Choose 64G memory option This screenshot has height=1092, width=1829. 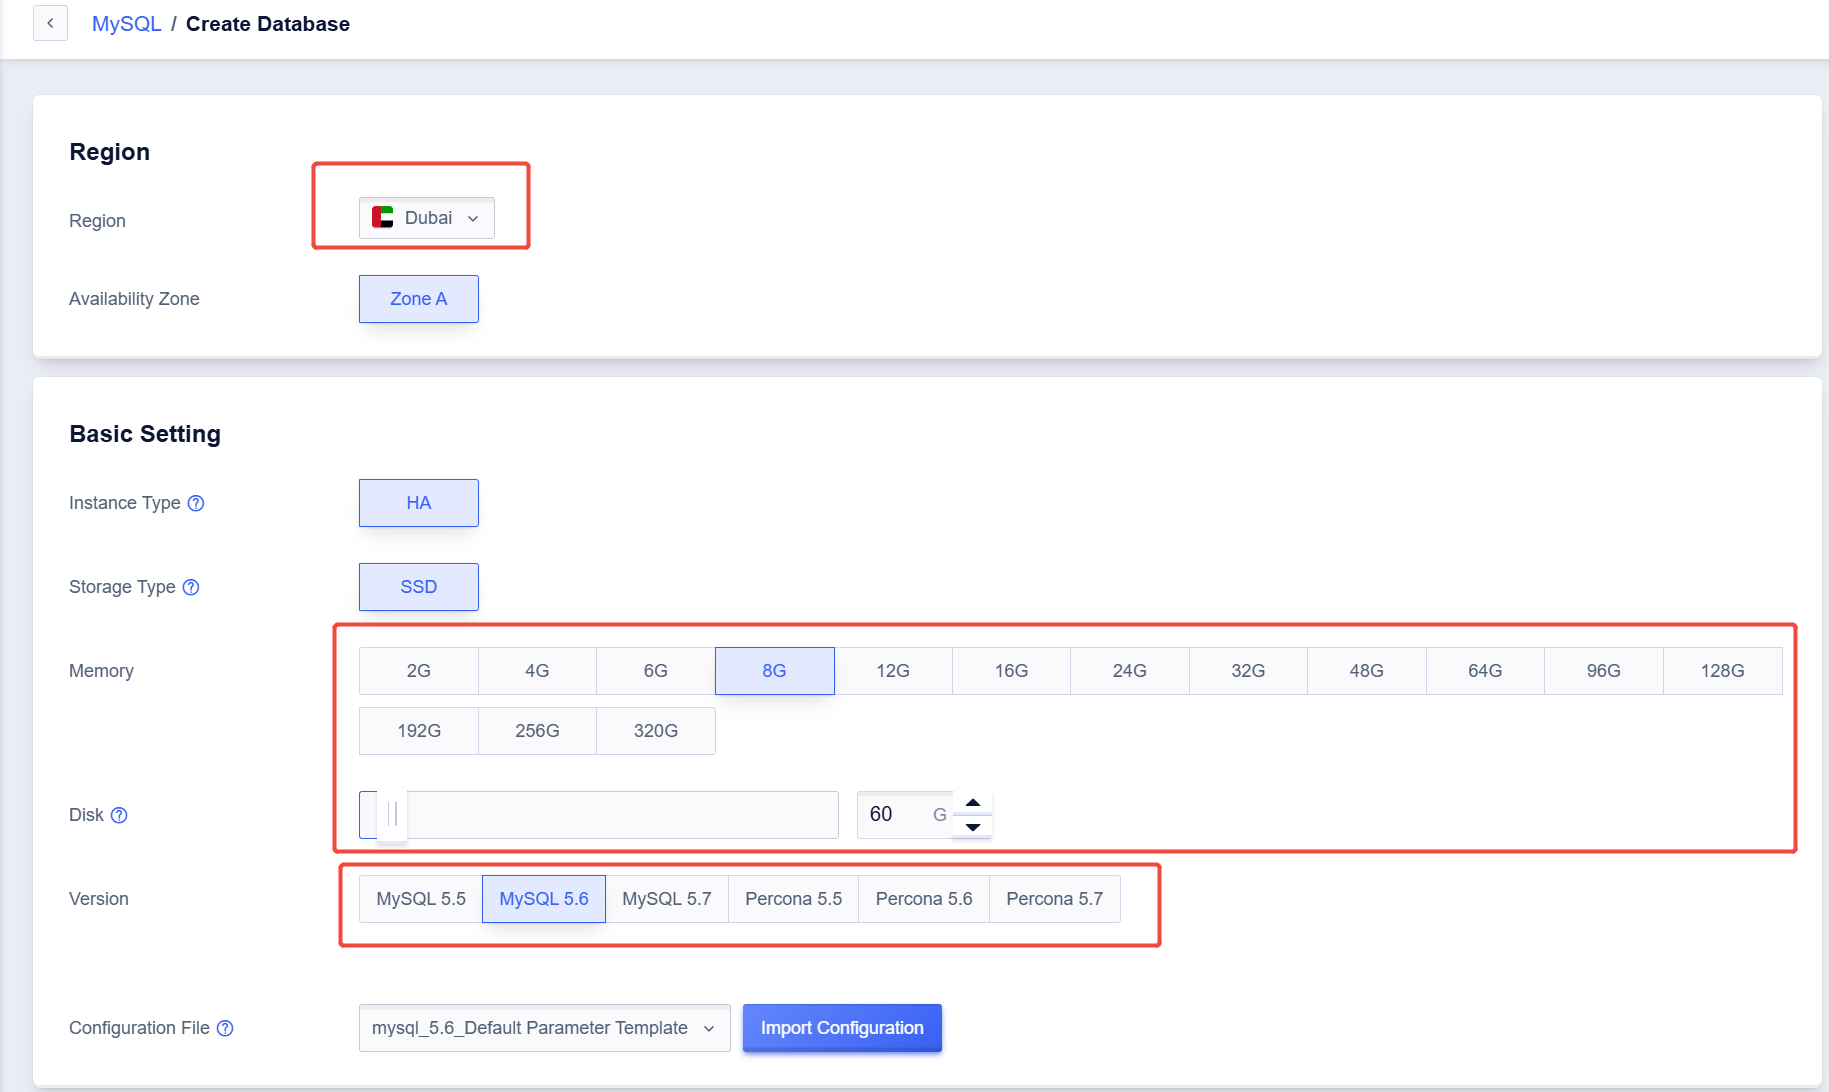point(1485,671)
